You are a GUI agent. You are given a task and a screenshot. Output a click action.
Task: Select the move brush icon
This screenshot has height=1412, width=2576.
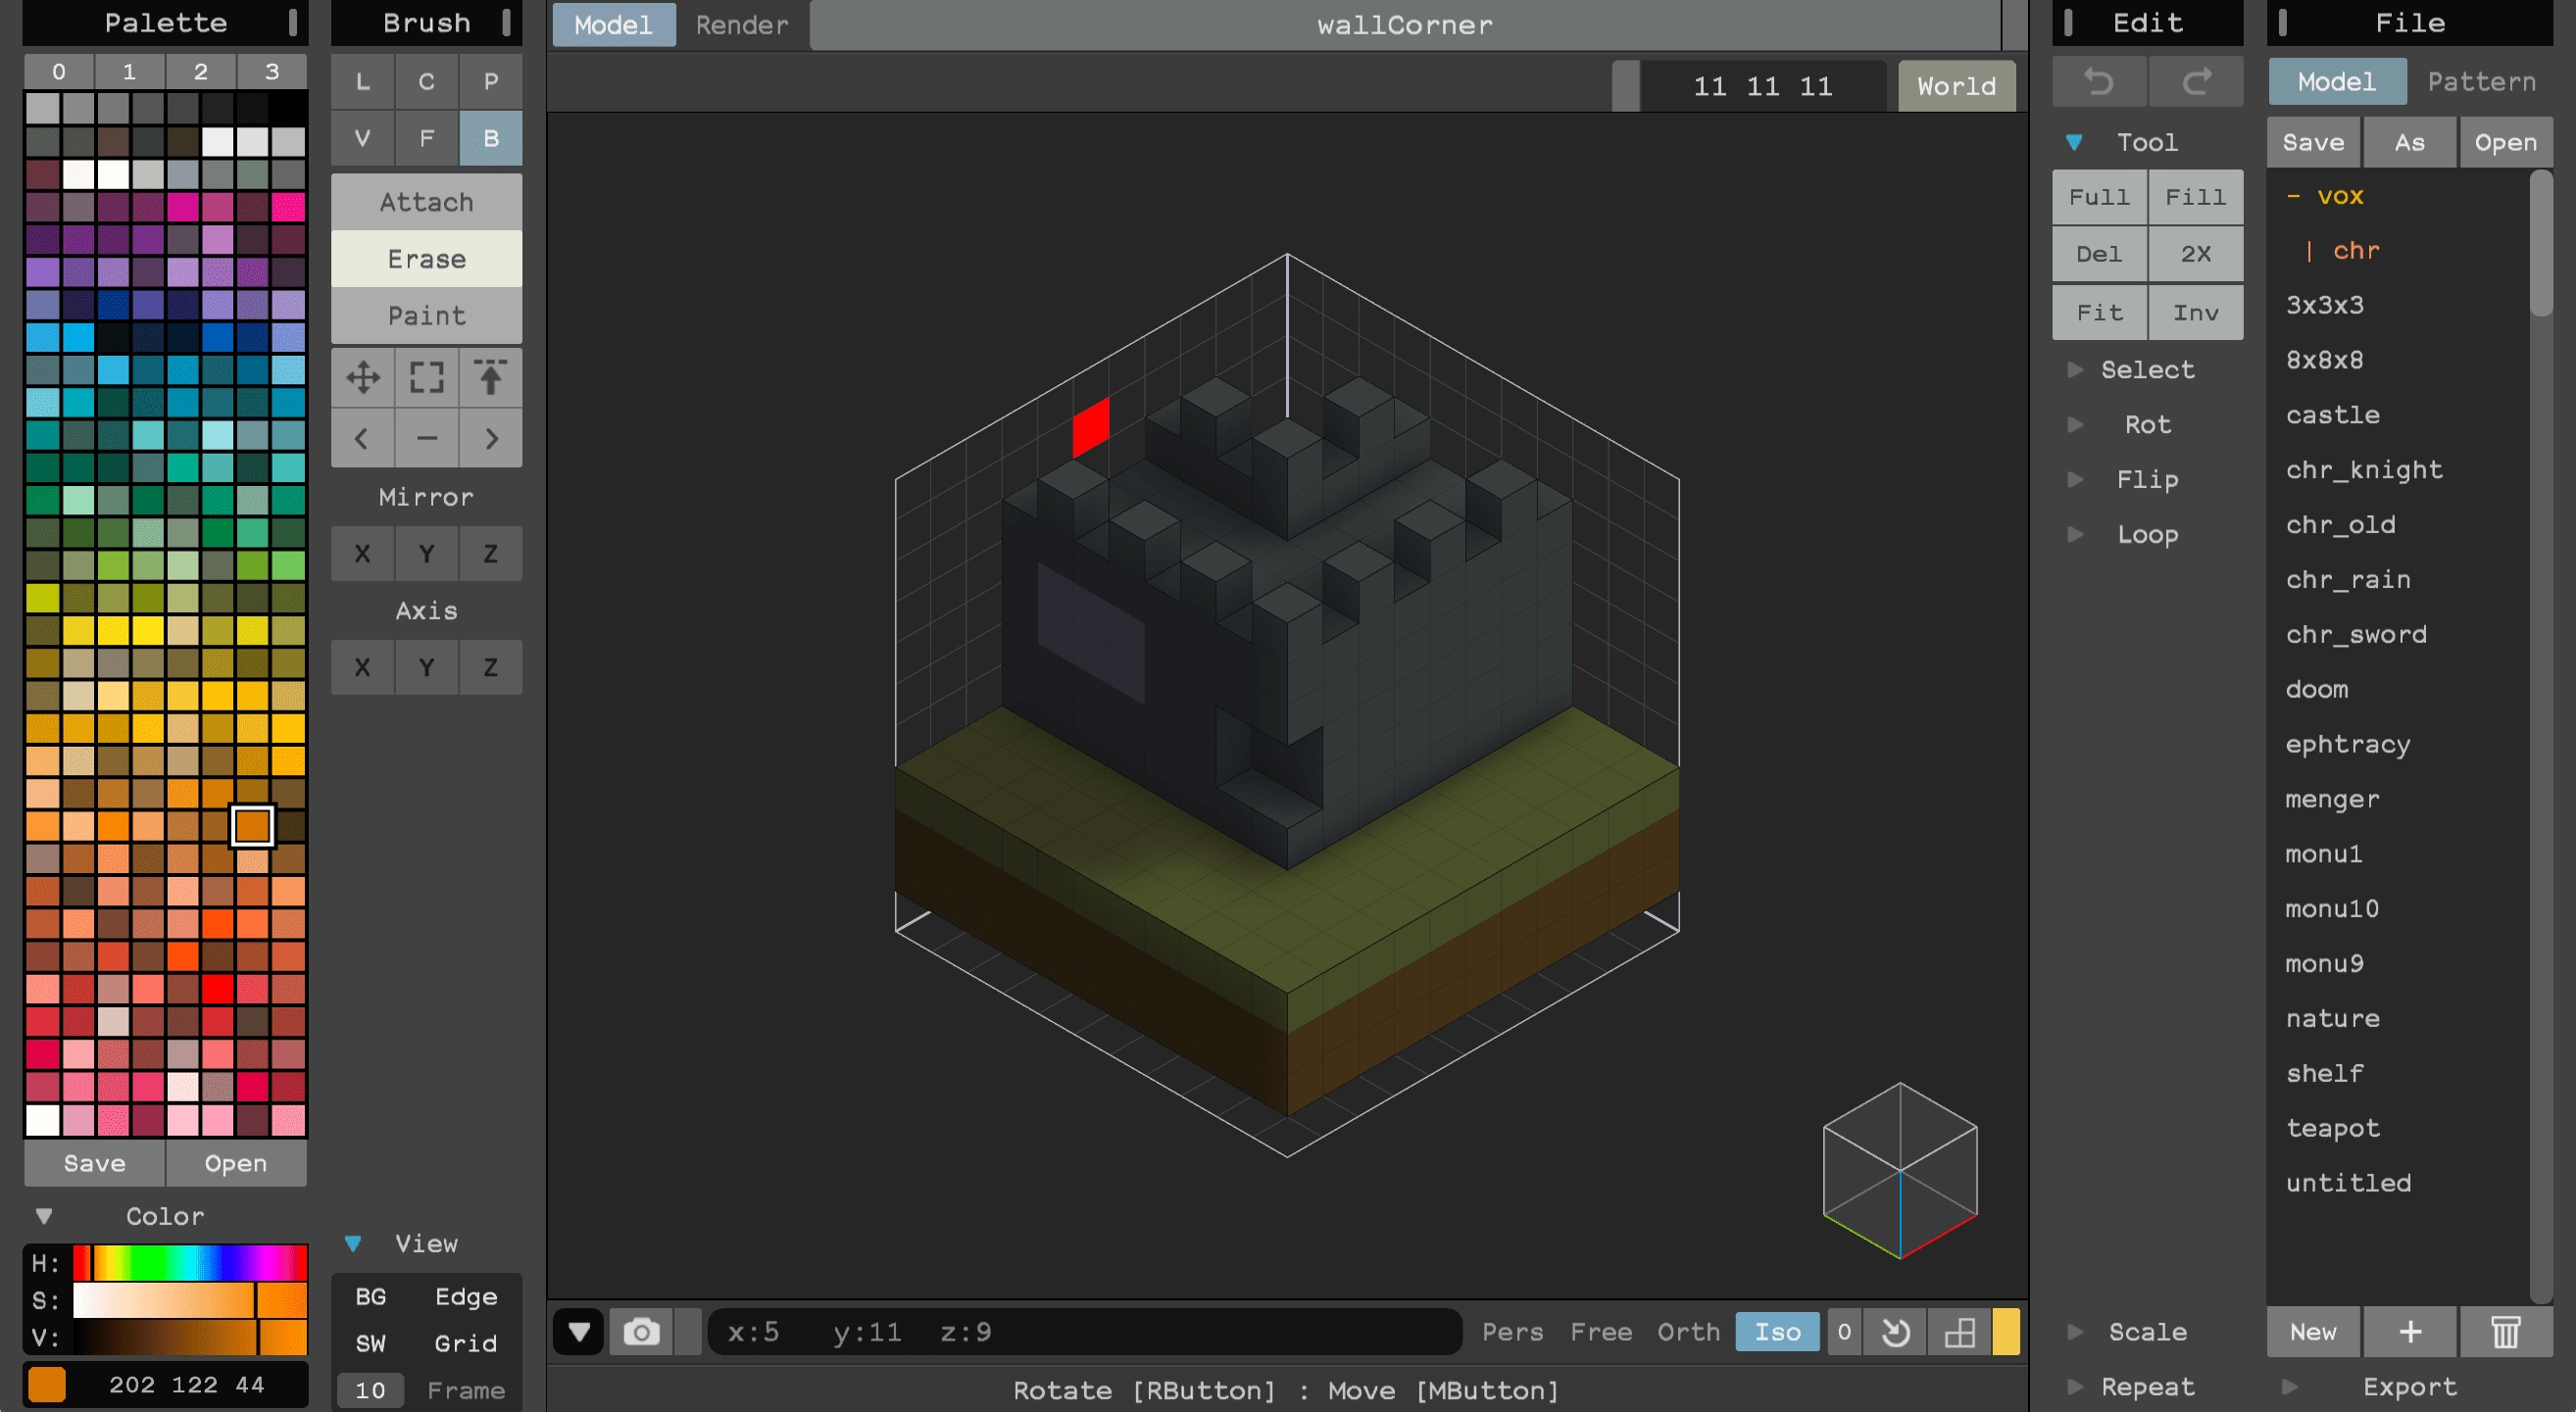point(362,378)
